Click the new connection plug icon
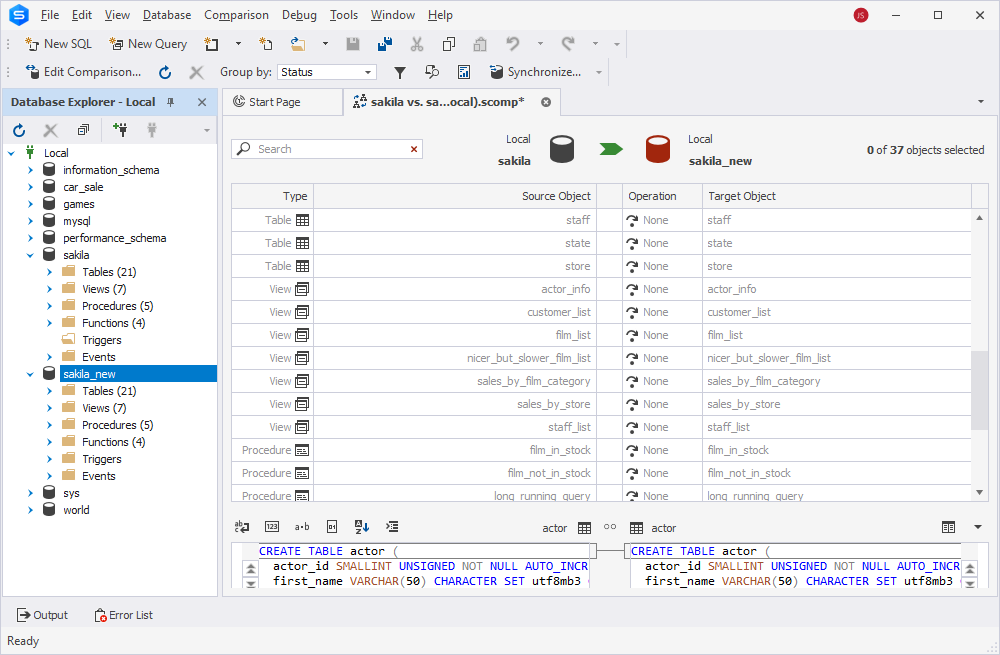This screenshot has width=1000, height=655. tap(120, 130)
